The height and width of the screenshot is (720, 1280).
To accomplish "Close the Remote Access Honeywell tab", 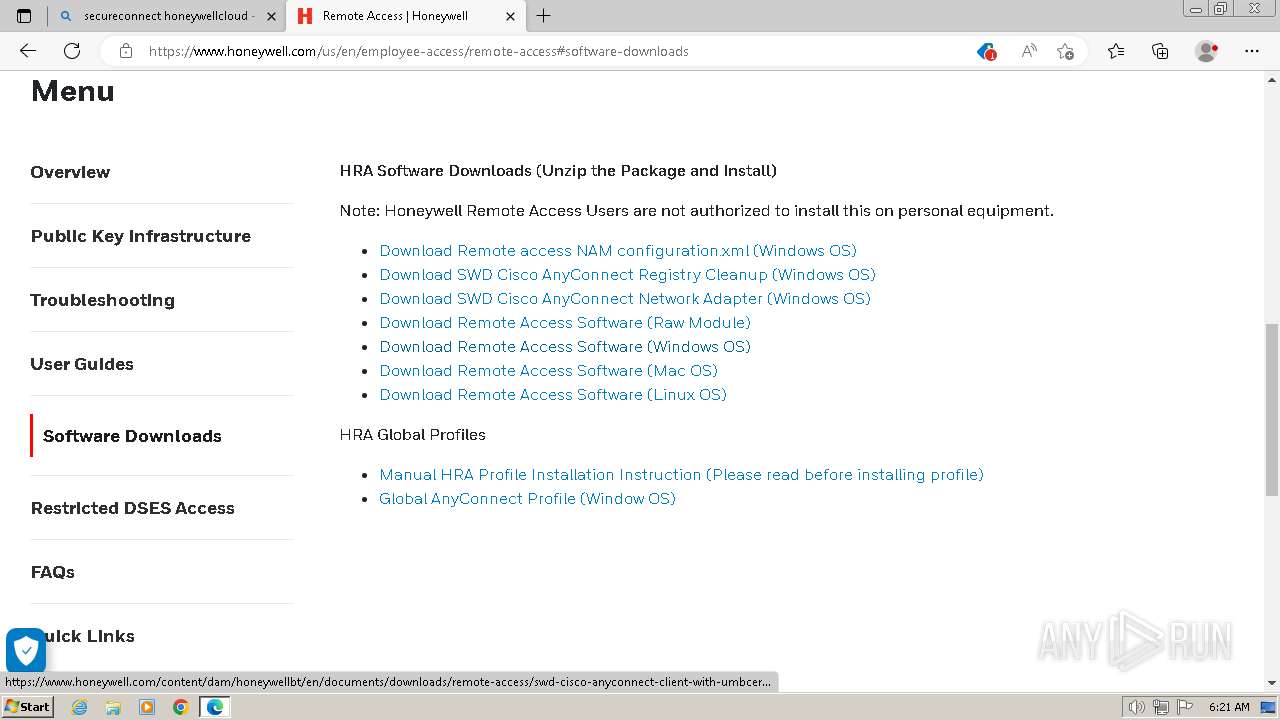I will (510, 16).
